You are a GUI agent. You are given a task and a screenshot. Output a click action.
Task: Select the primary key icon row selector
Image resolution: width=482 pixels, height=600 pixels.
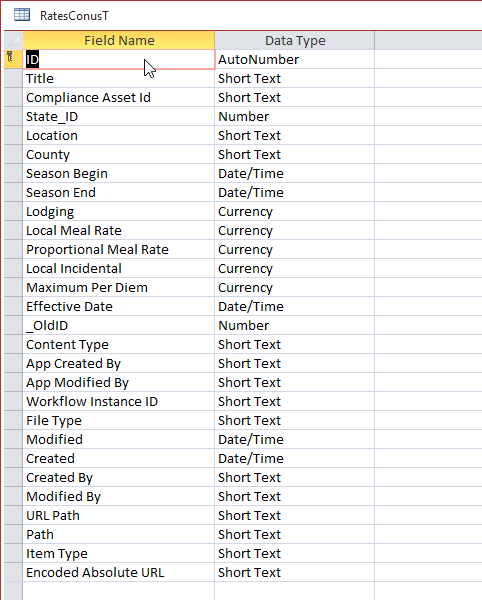pos(13,59)
